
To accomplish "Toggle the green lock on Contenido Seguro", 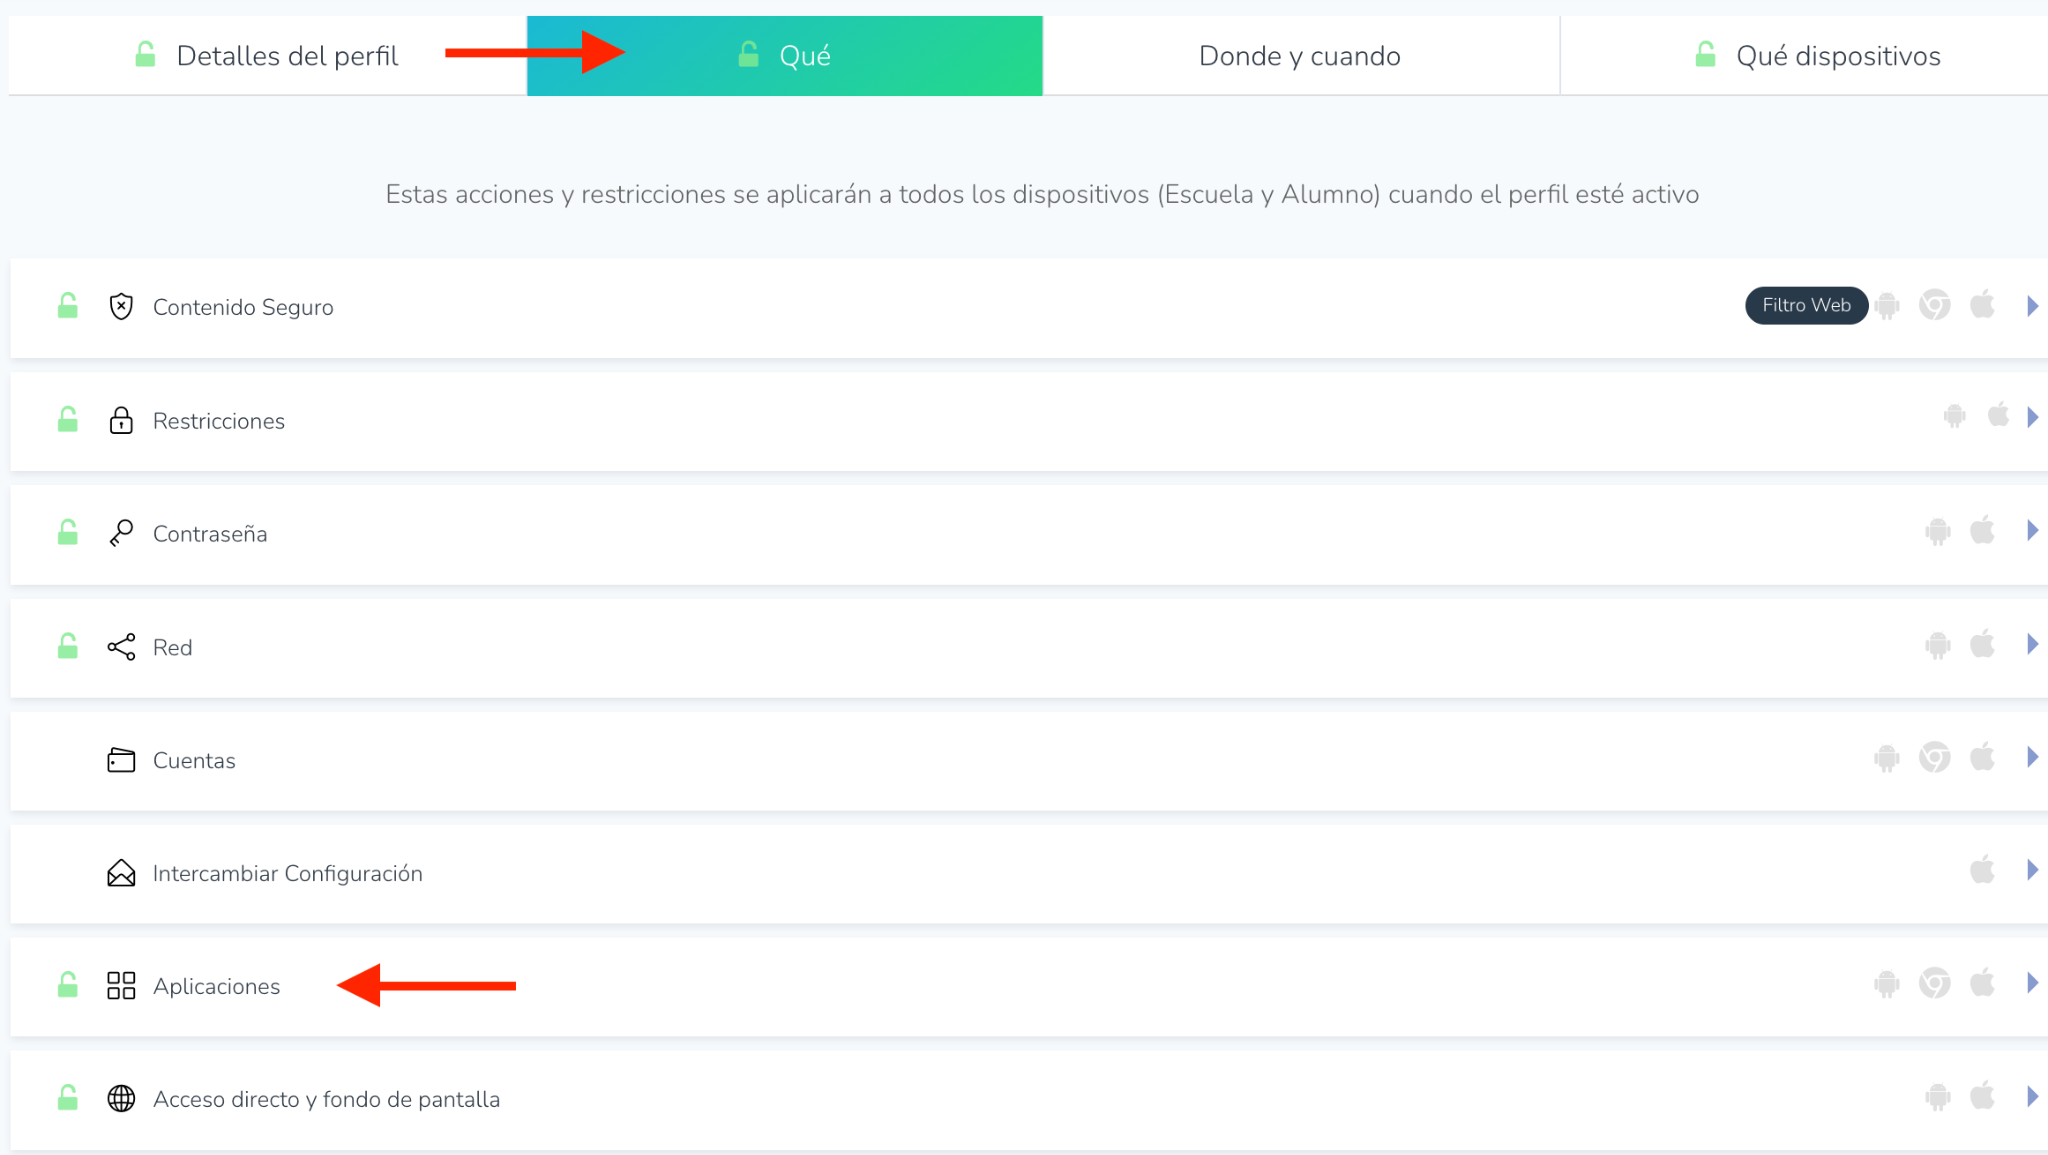I will [68, 306].
